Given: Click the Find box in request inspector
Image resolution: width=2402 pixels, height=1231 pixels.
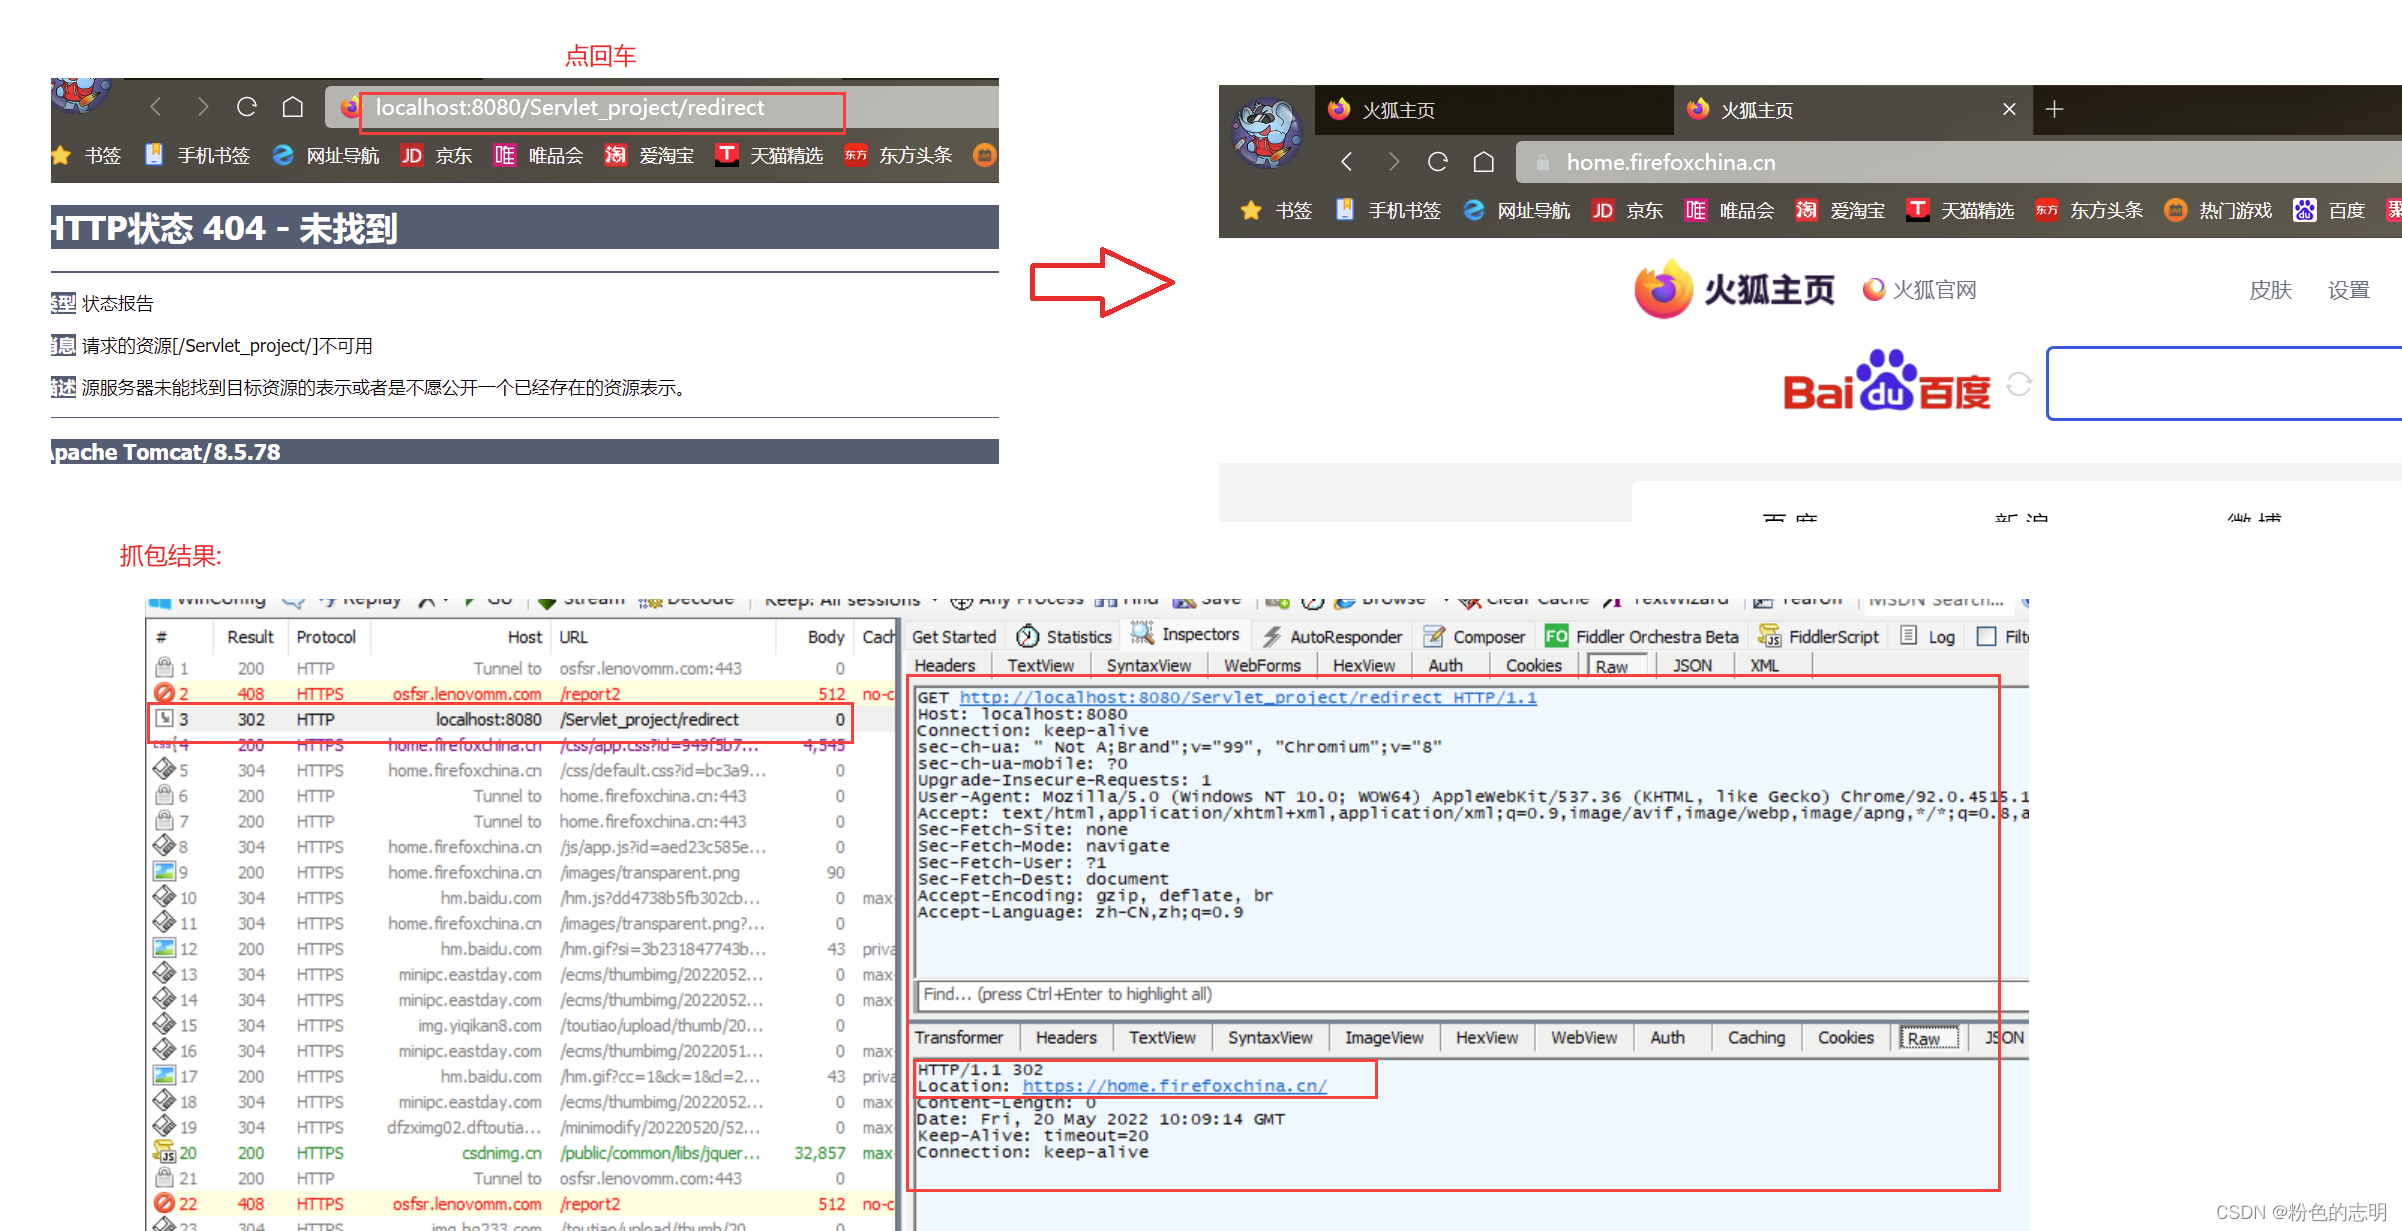Looking at the screenshot, I should (1470, 994).
